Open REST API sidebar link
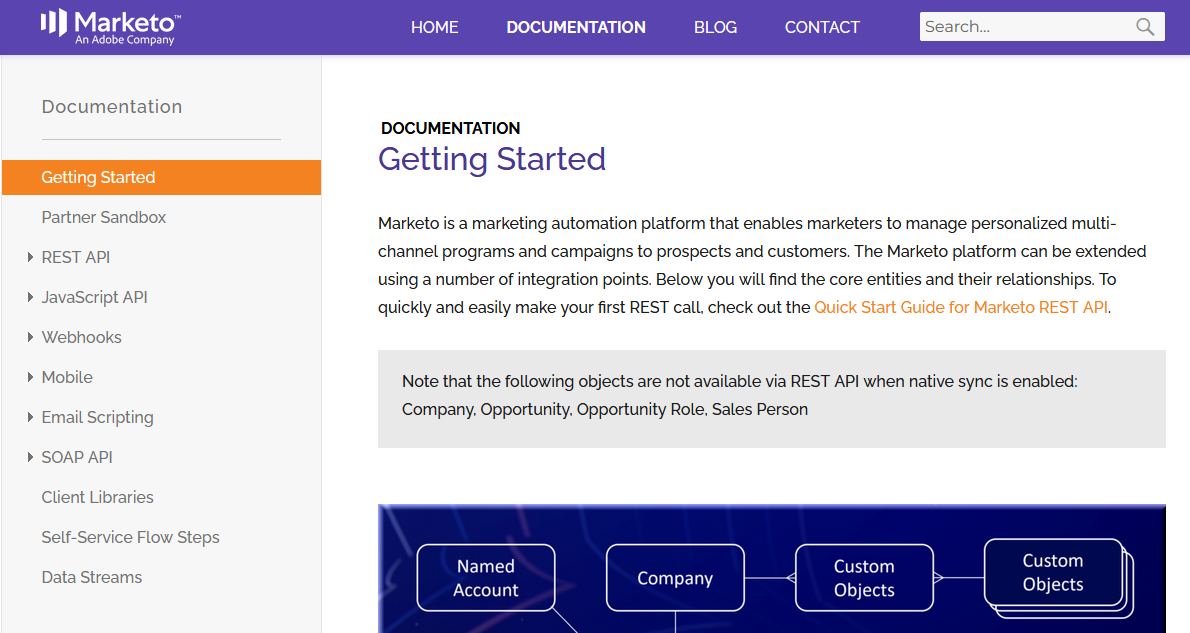The image size is (1190, 633). (x=76, y=257)
